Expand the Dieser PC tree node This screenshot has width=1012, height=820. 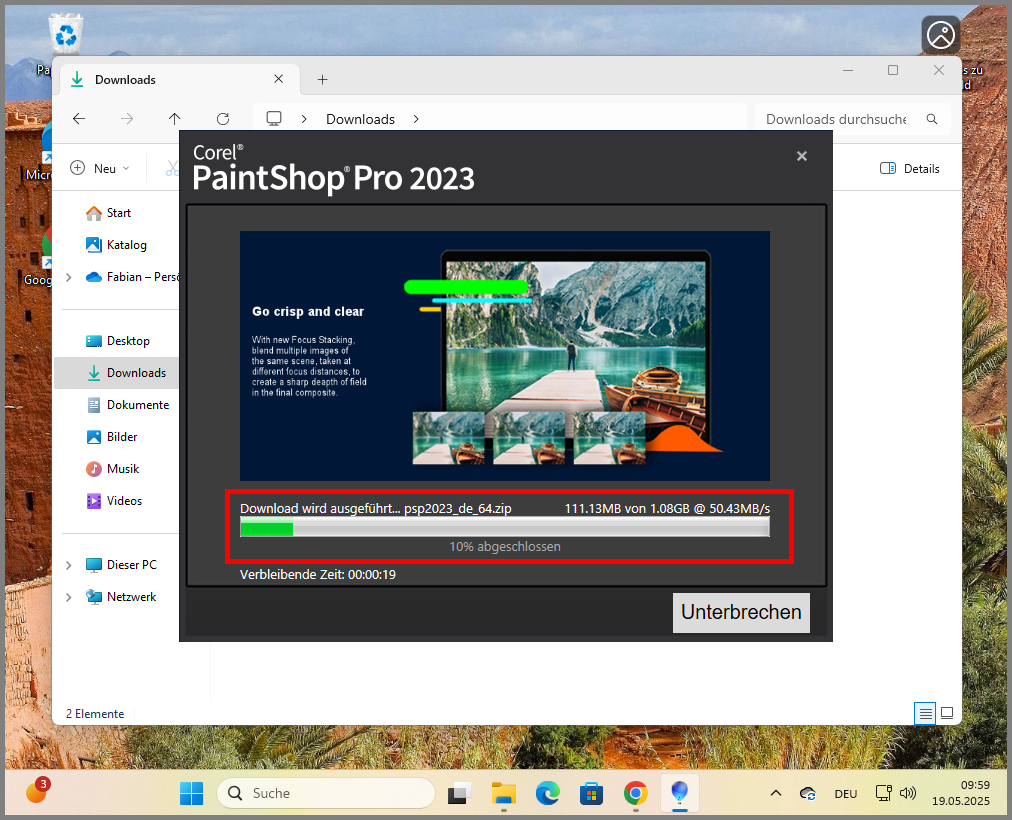click(68, 564)
